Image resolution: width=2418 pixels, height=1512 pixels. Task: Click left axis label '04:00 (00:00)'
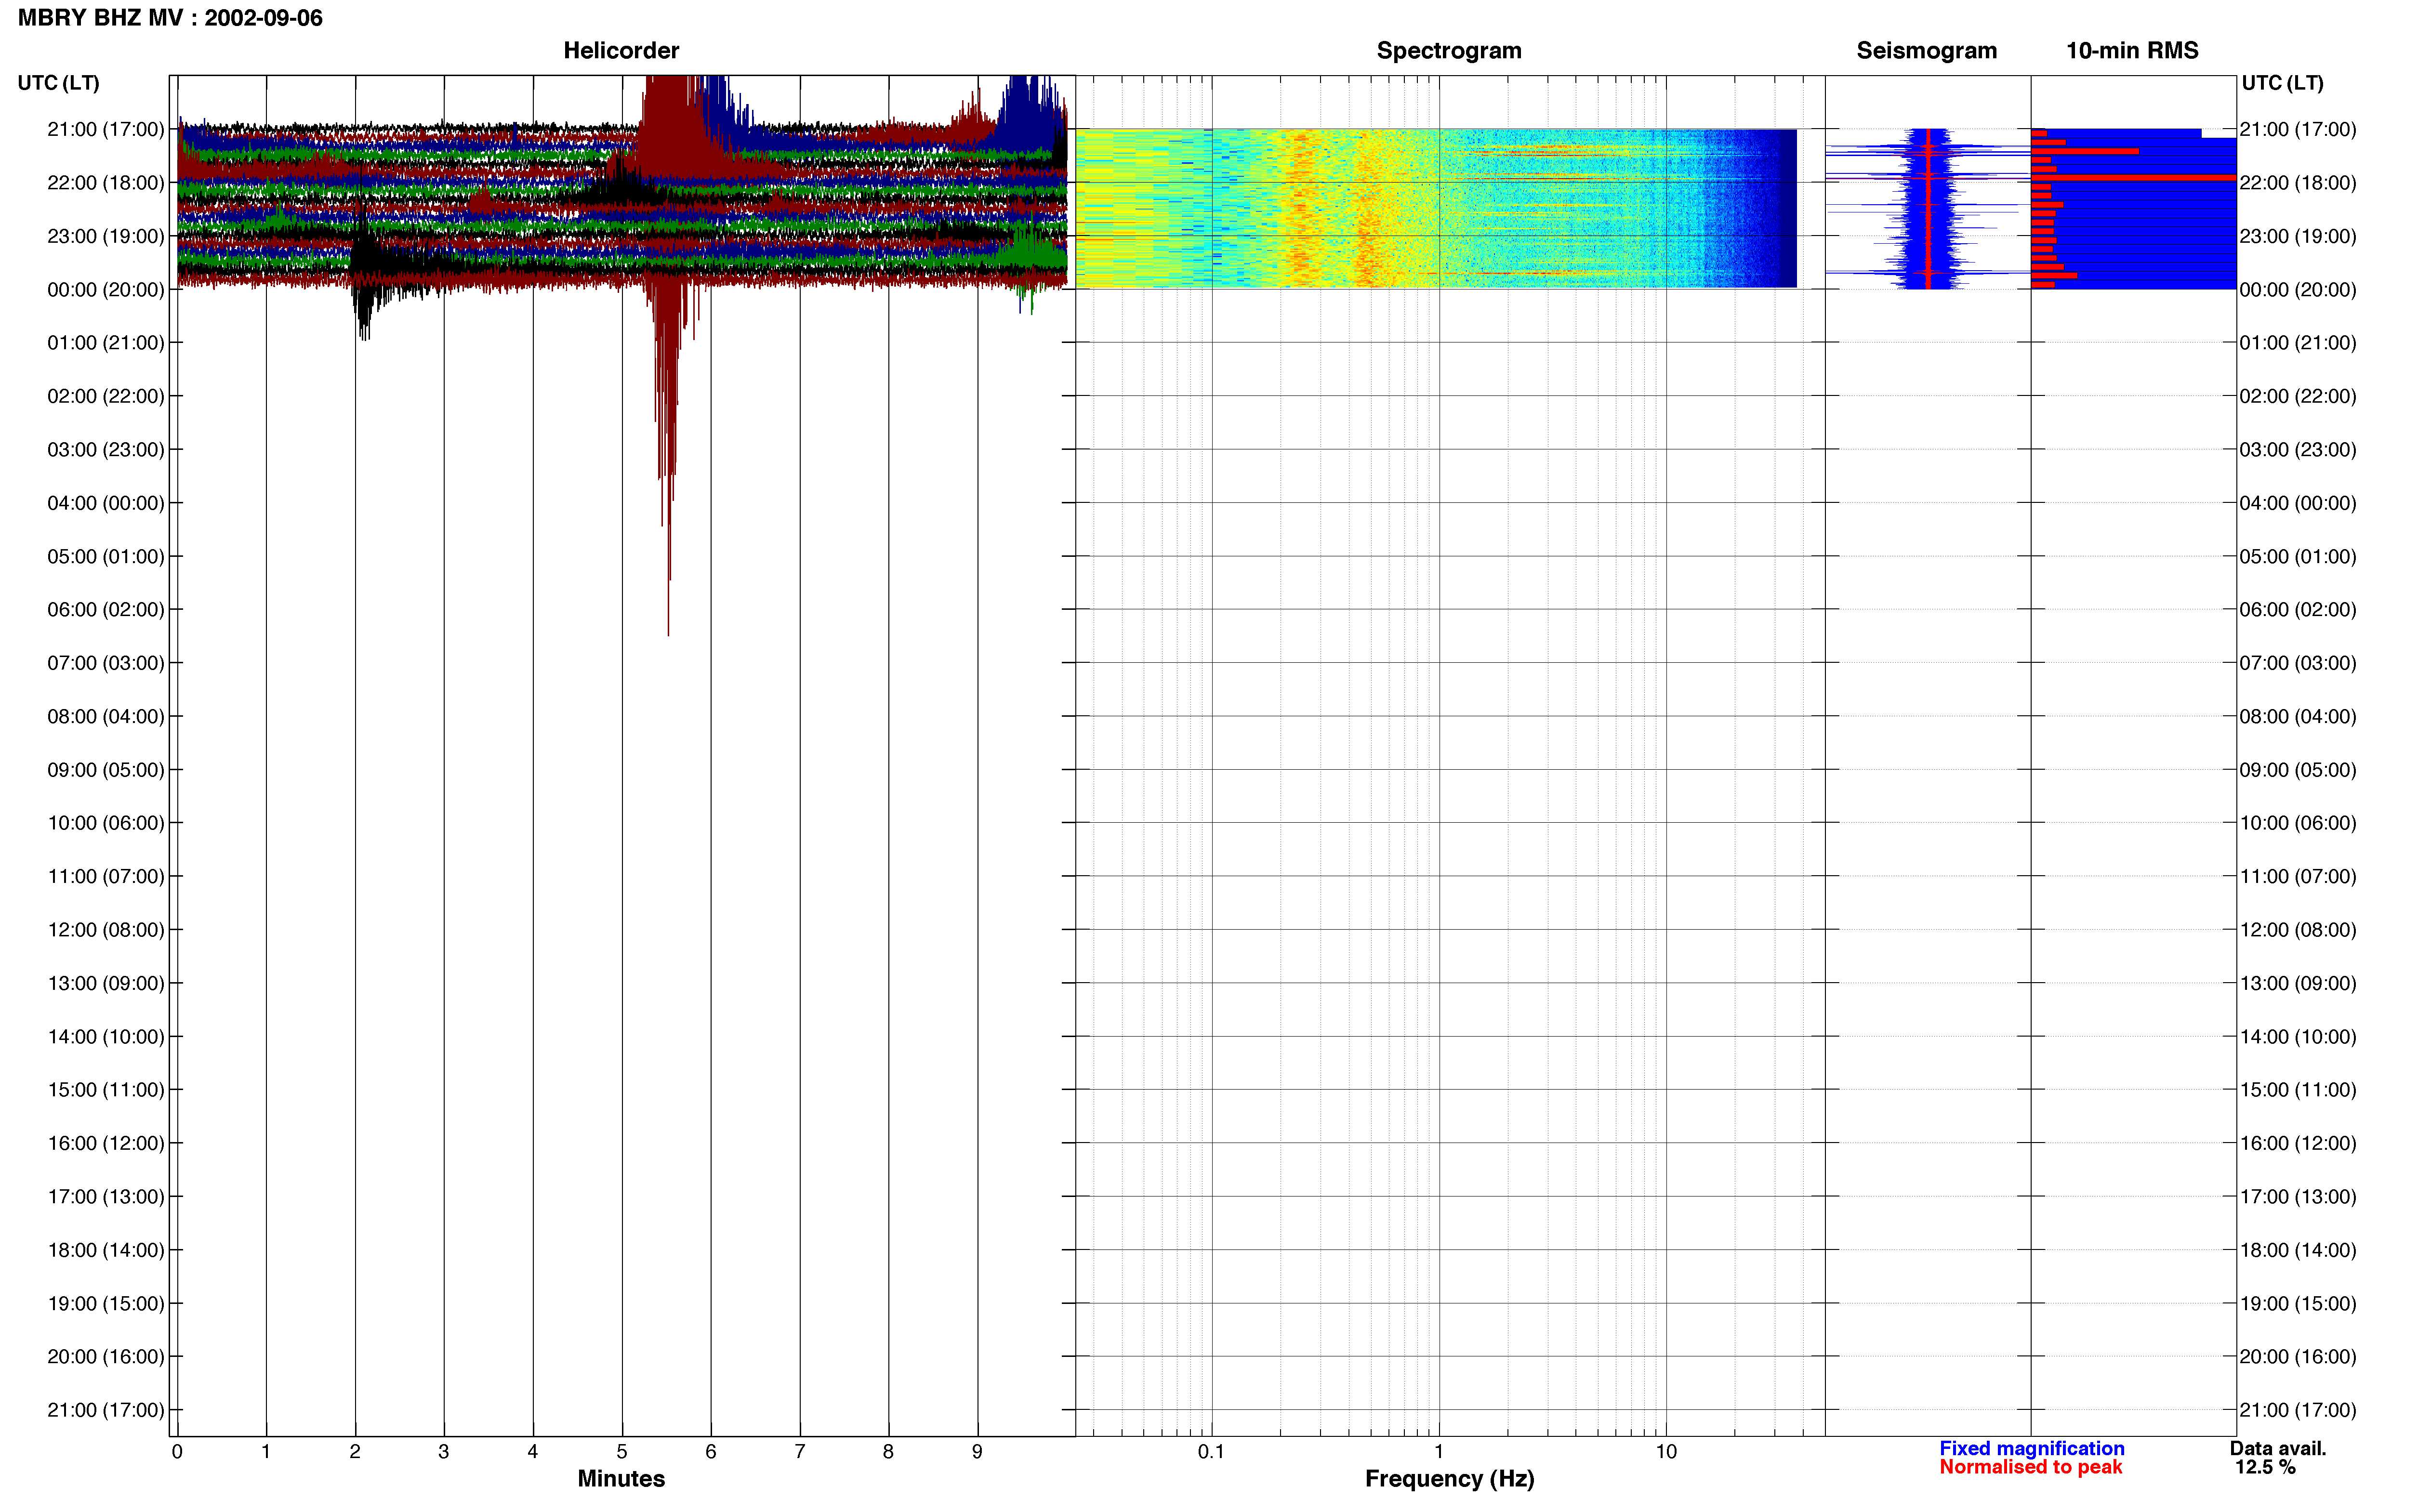105,502
